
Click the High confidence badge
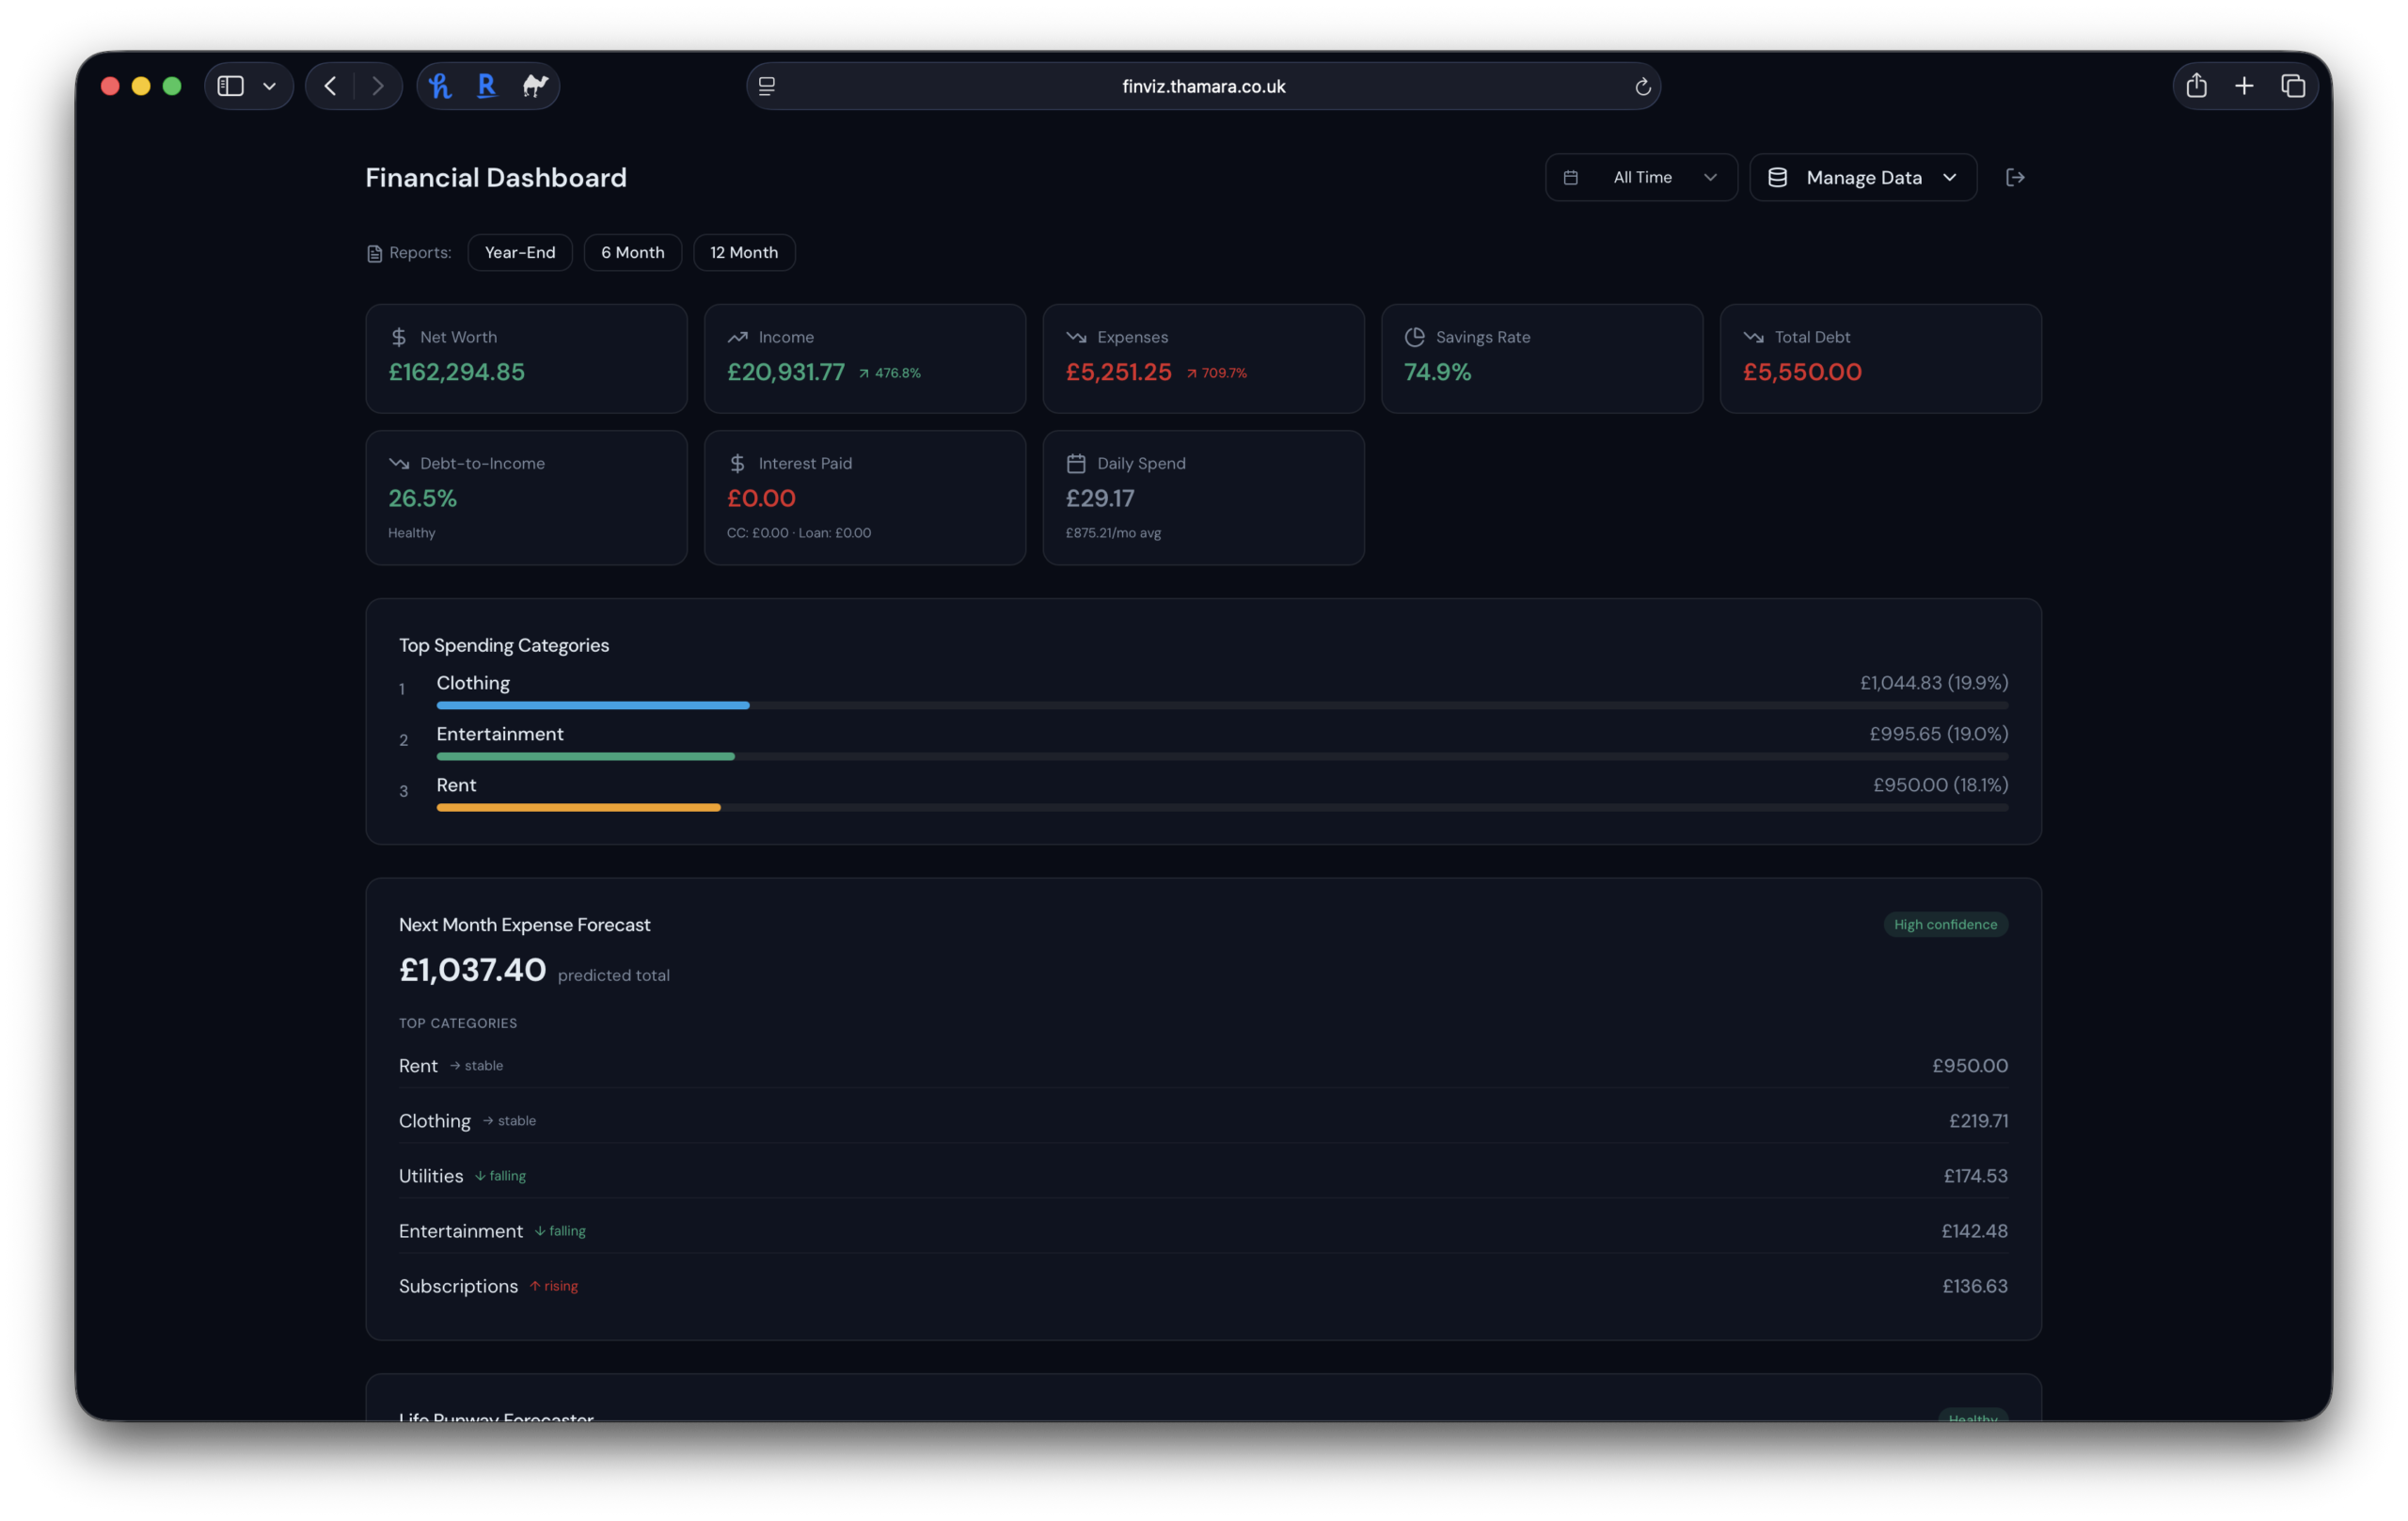[x=1945, y=924]
